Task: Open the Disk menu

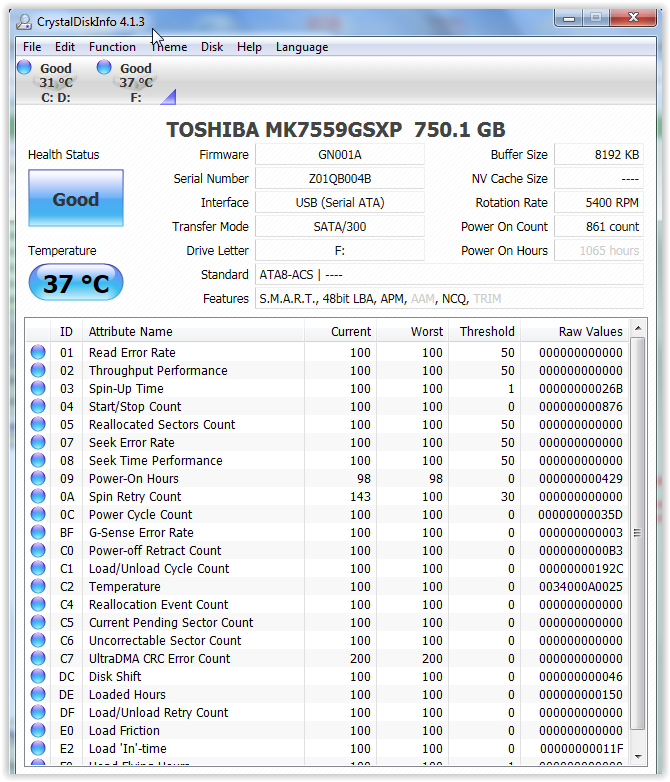Action: point(212,47)
